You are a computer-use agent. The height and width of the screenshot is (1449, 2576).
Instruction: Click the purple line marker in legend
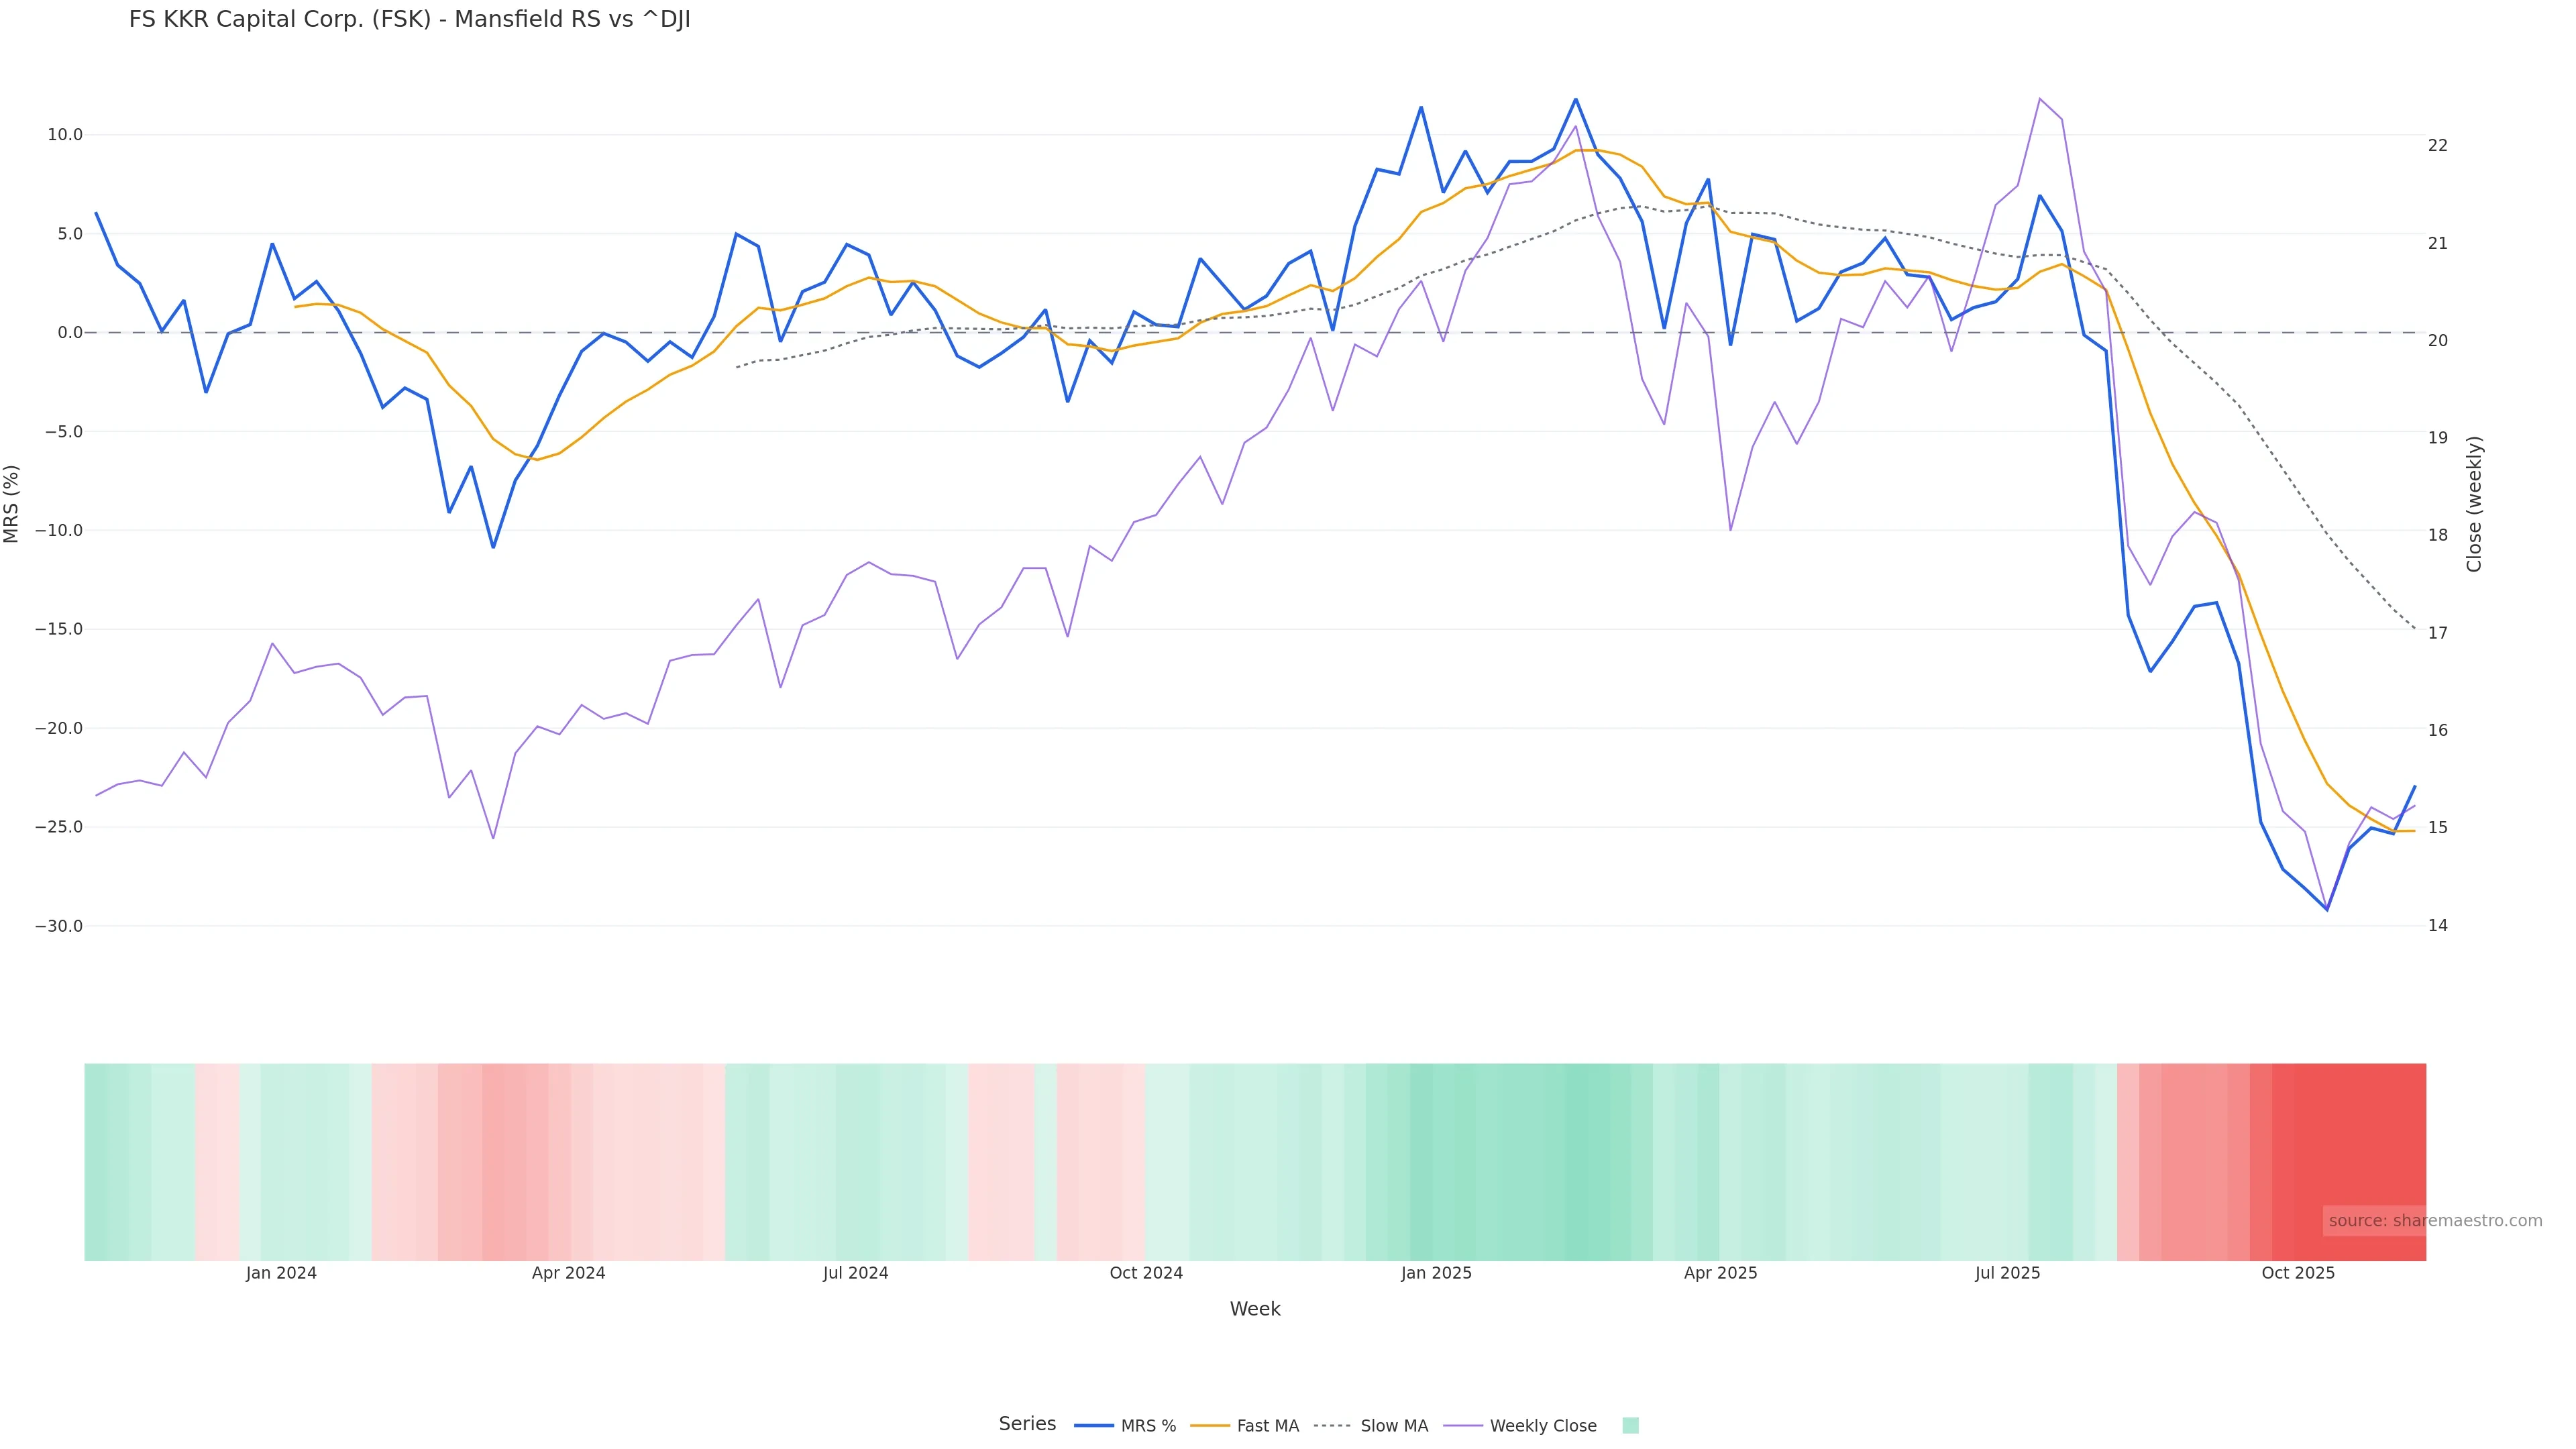(x=1463, y=1426)
